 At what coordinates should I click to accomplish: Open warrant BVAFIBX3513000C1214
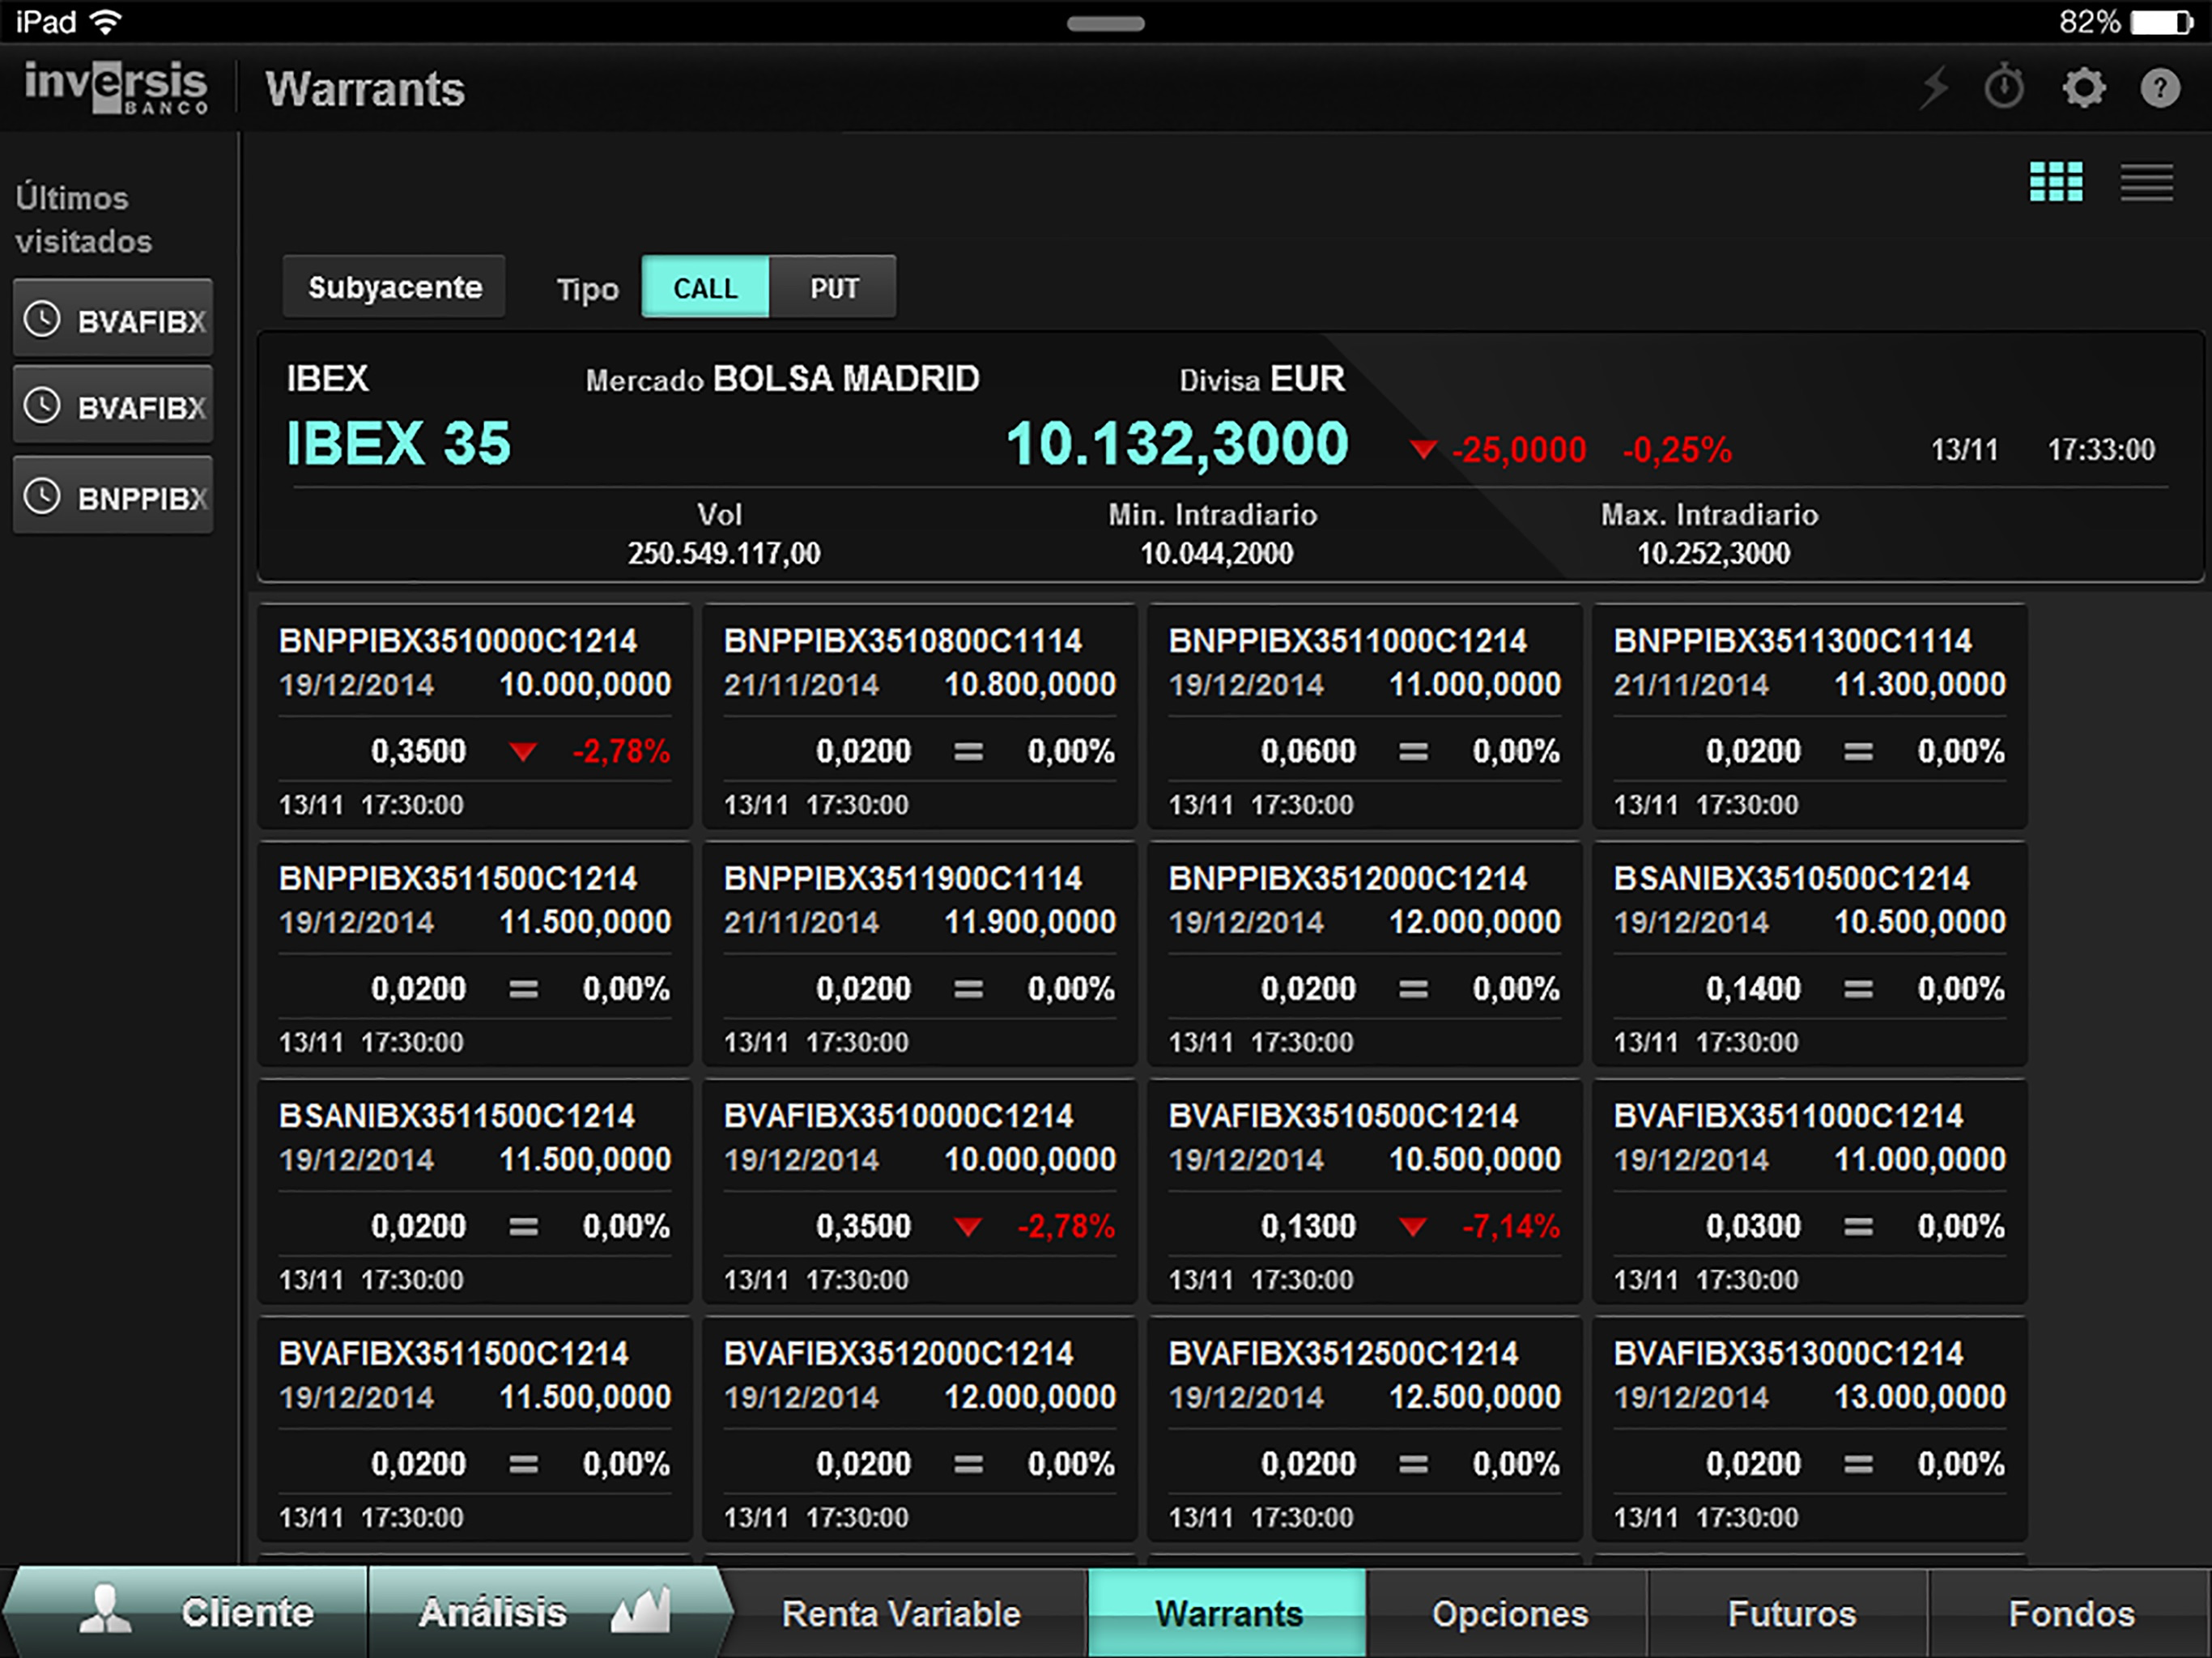click(x=1810, y=1429)
